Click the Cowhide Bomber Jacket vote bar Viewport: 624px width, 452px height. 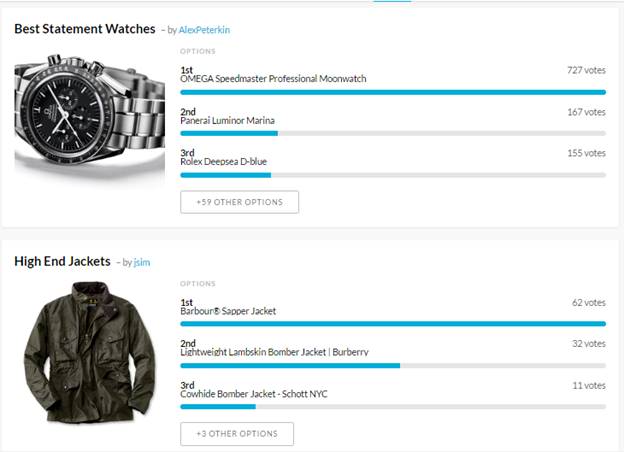pyautogui.click(x=392, y=407)
